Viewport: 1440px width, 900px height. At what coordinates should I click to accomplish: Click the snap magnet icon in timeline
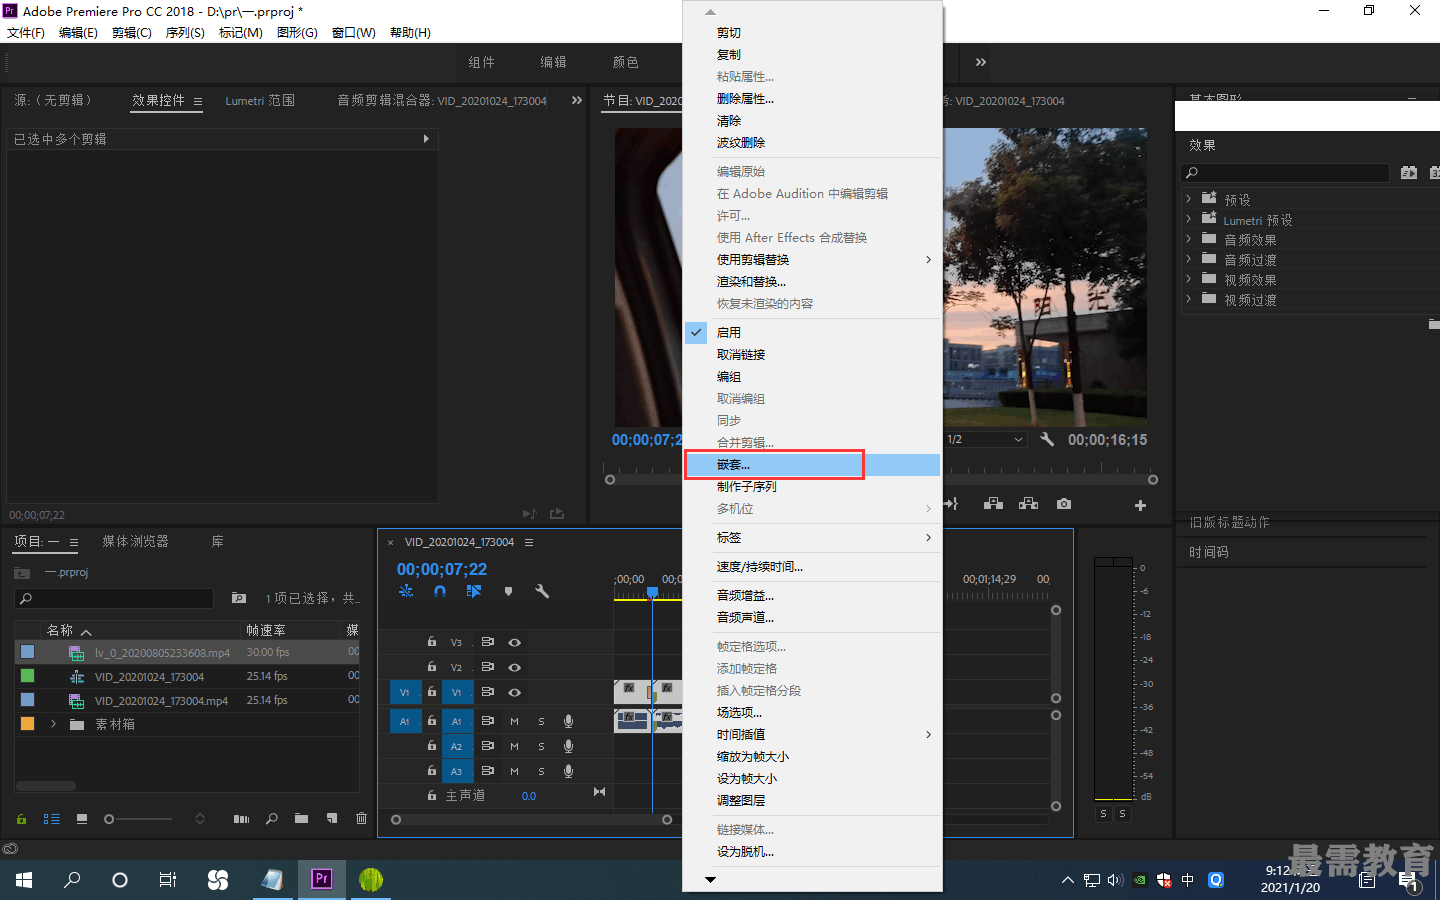click(440, 591)
